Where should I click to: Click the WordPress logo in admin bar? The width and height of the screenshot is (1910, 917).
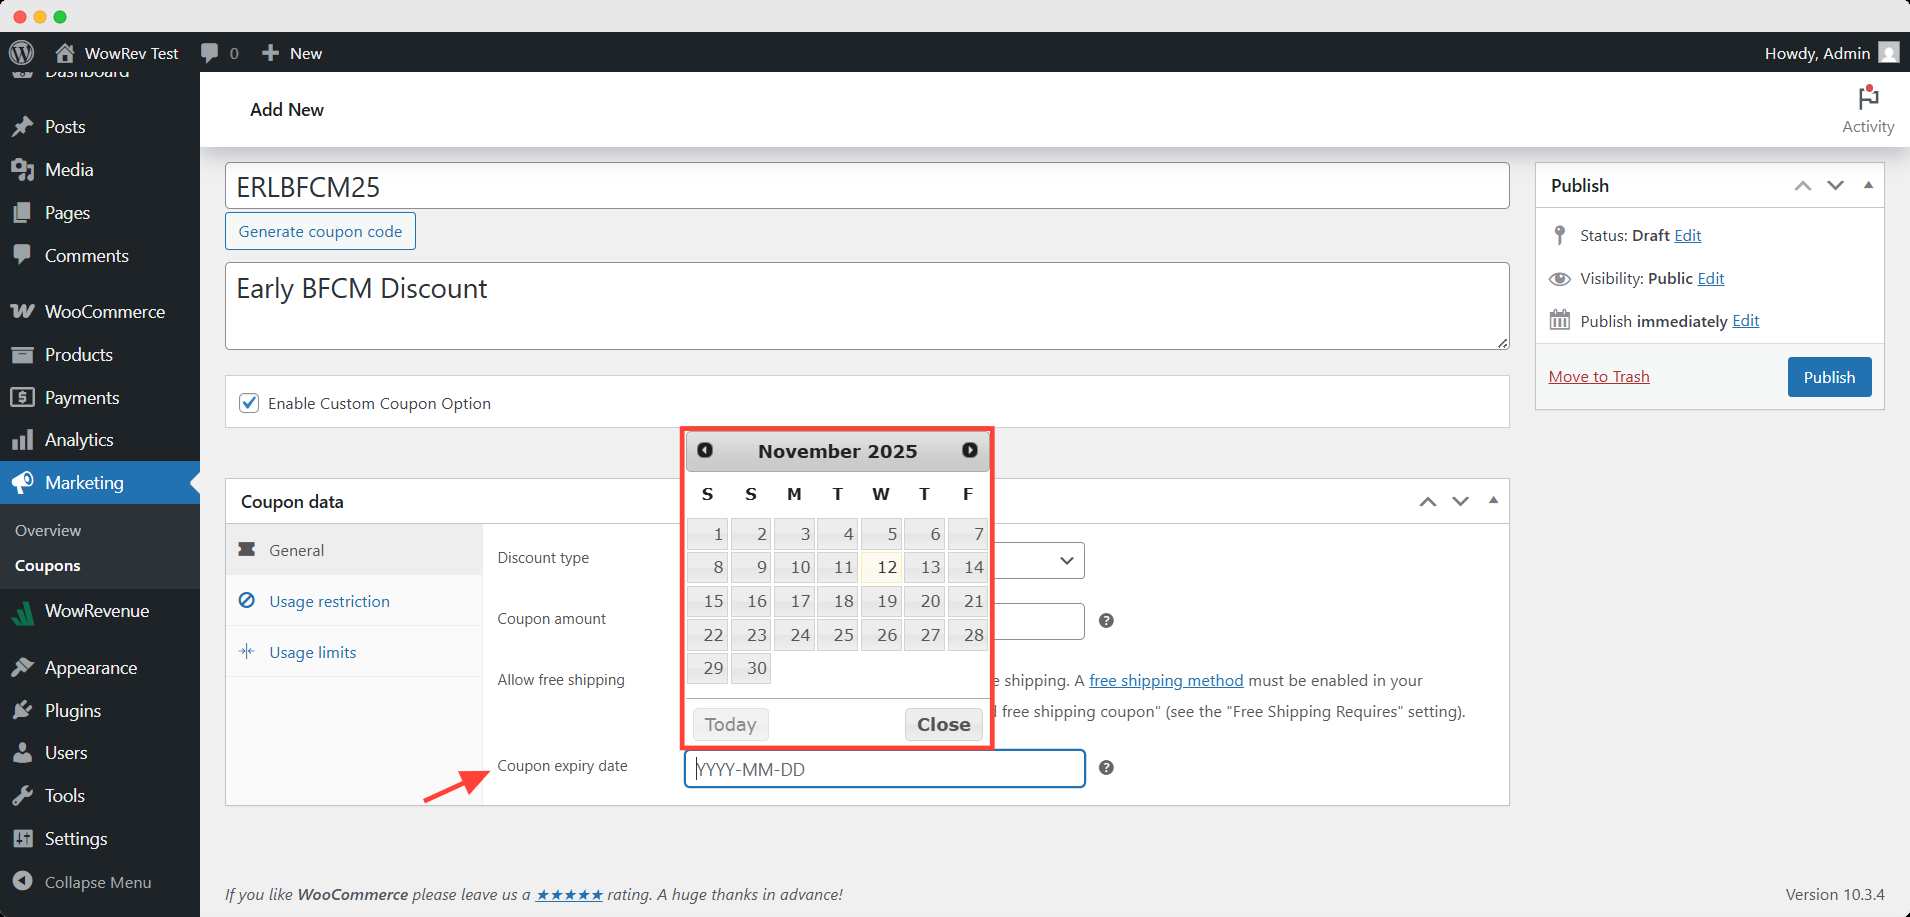point(21,53)
